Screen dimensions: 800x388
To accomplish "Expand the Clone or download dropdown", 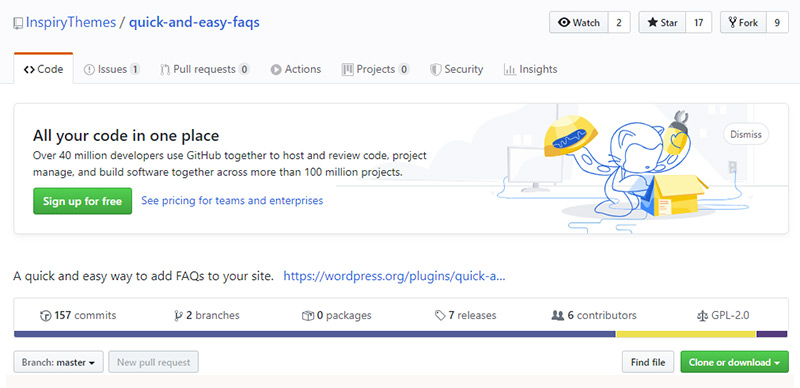I will click(735, 362).
